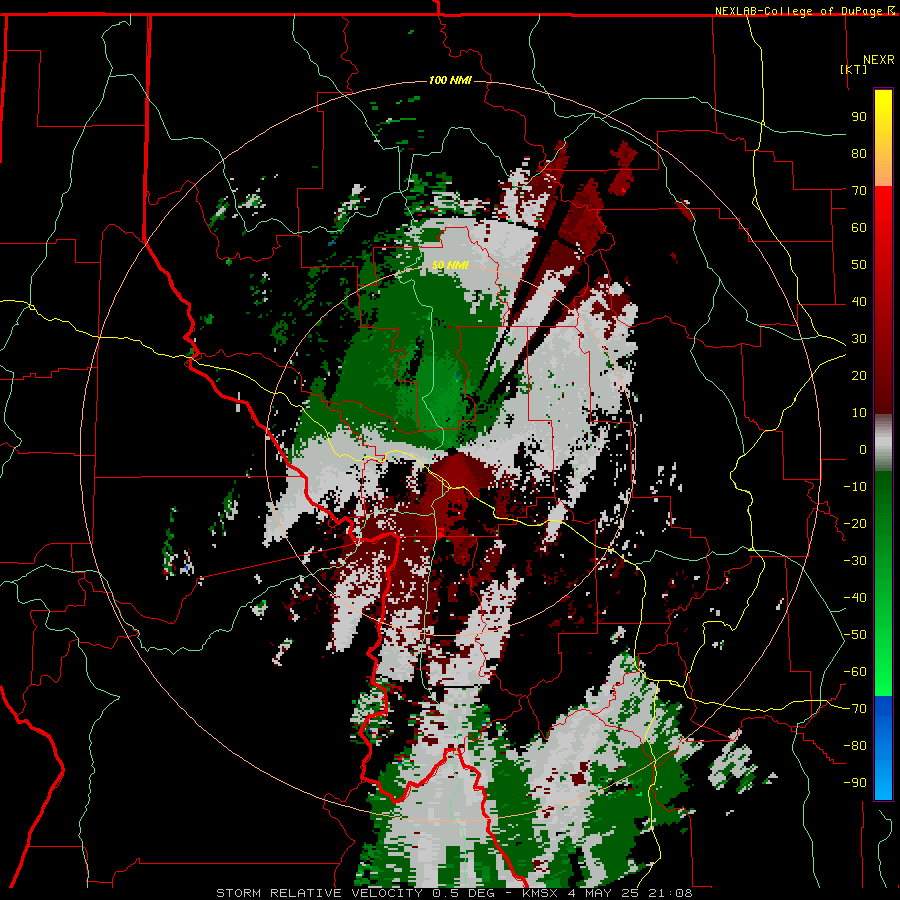
Task: Click the -30 value on the velocity scale
Action: point(855,561)
